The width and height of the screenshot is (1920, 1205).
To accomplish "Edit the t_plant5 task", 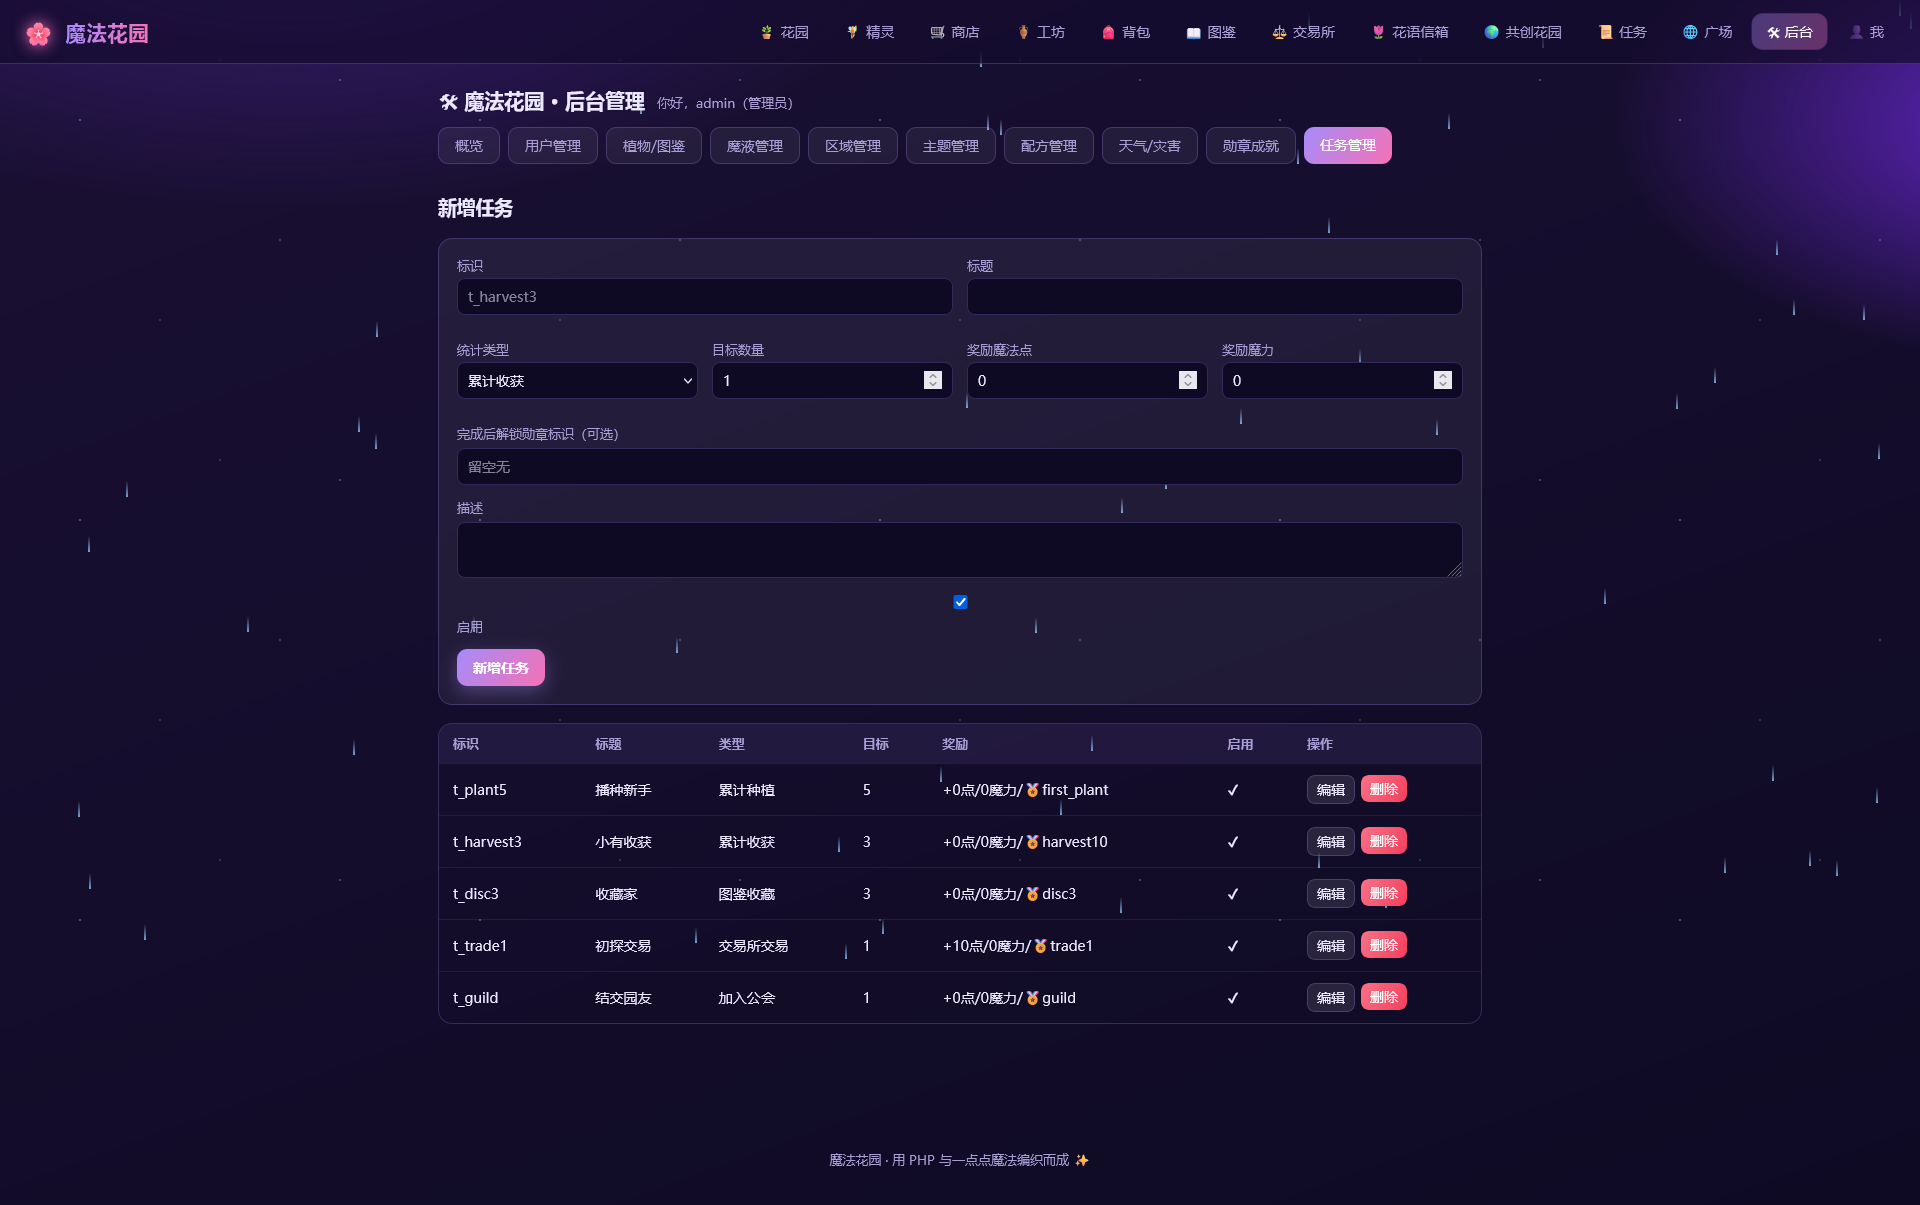I will point(1331,790).
